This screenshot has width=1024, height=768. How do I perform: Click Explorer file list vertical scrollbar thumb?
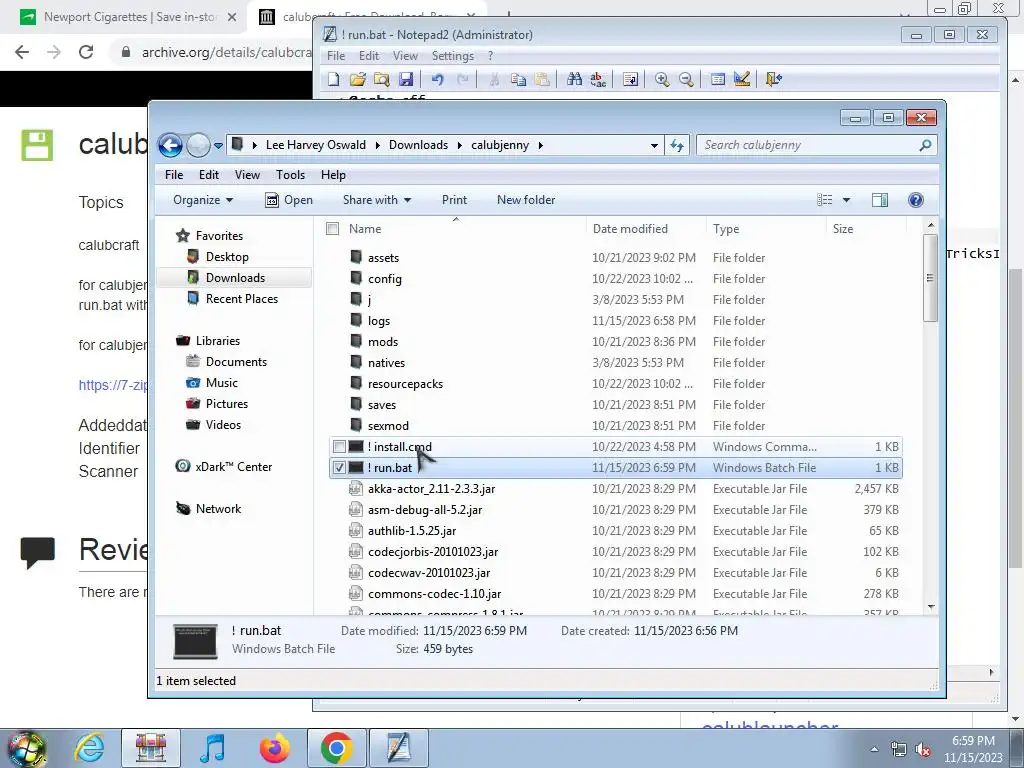(931, 278)
